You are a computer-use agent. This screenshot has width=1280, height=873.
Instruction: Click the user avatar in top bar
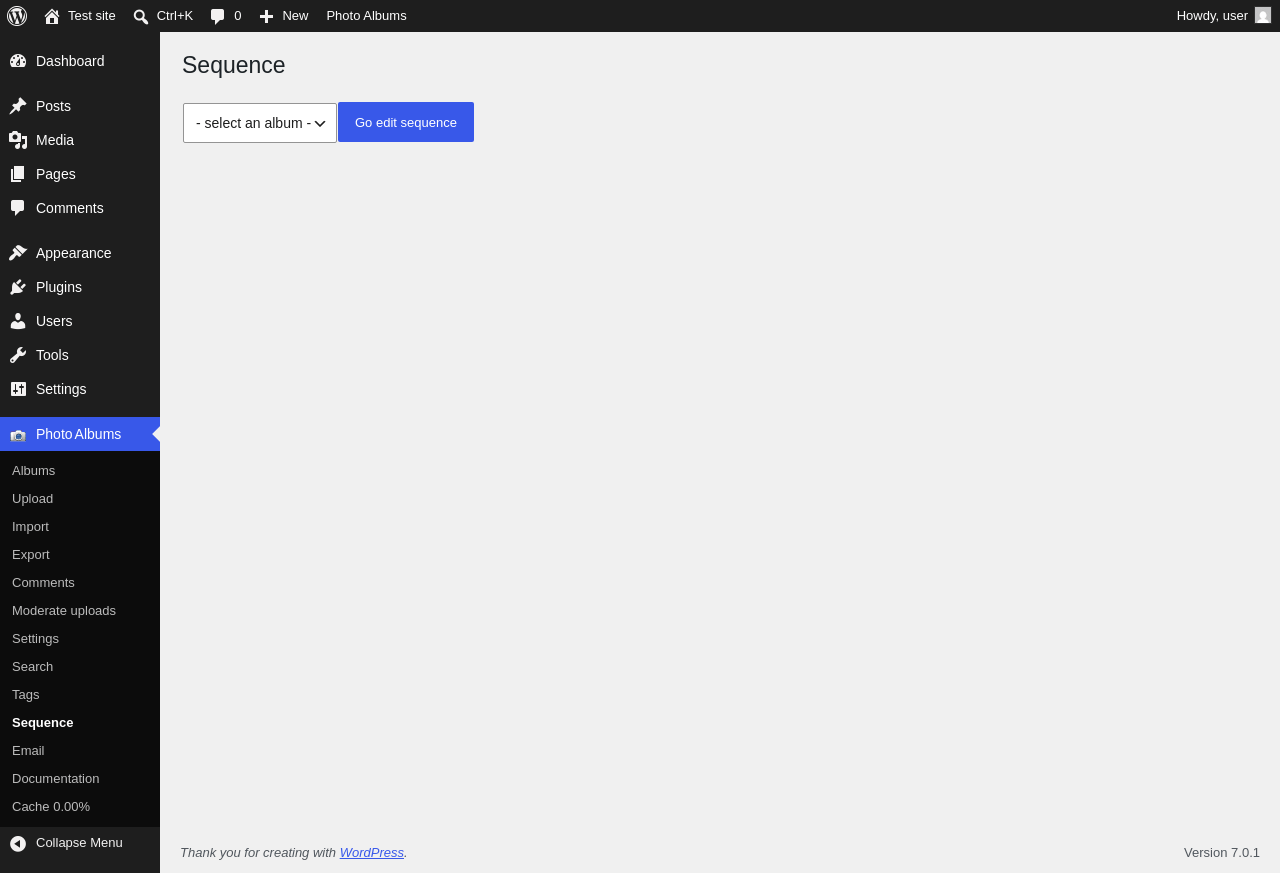pyautogui.click(x=1263, y=15)
